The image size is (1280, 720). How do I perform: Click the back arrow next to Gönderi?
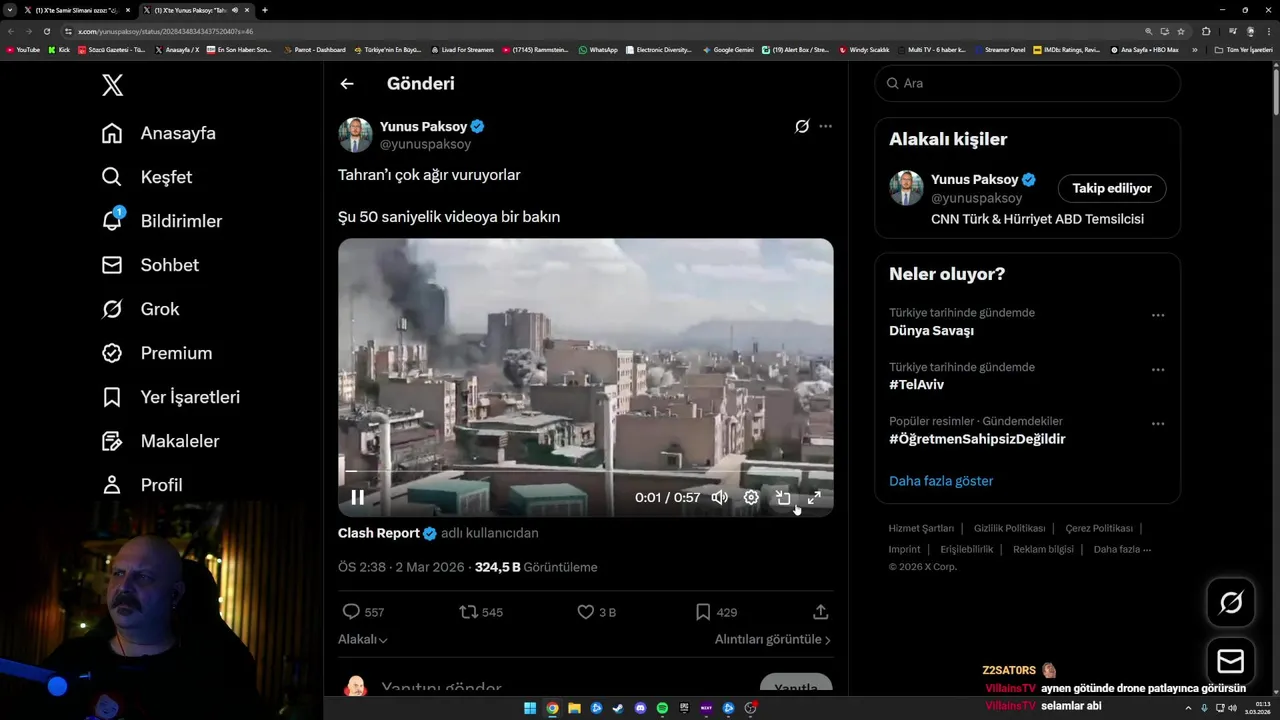point(347,84)
